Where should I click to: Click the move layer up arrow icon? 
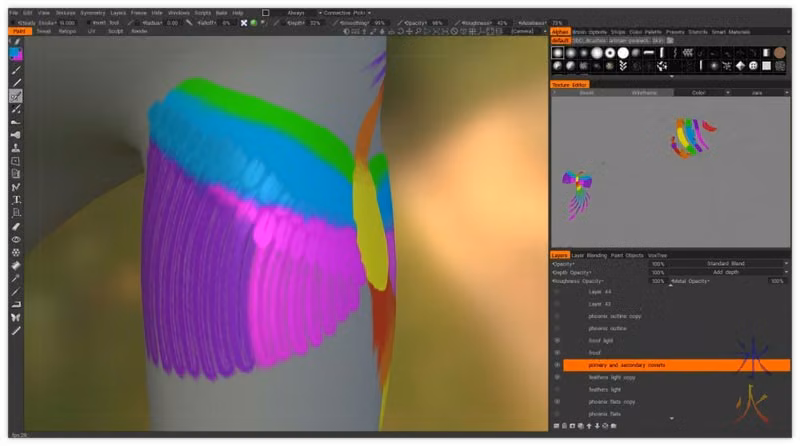point(589,426)
